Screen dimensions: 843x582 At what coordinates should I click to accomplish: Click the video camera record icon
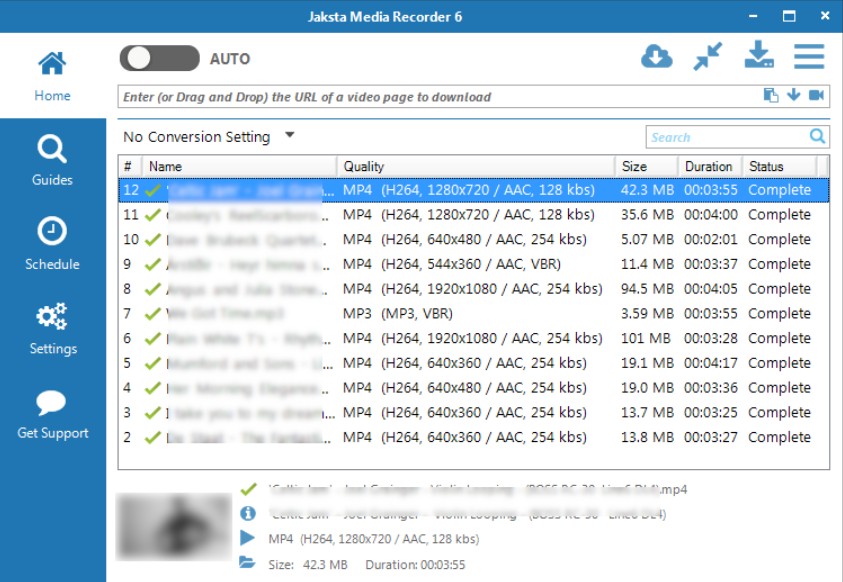pyautogui.click(x=816, y=95)
